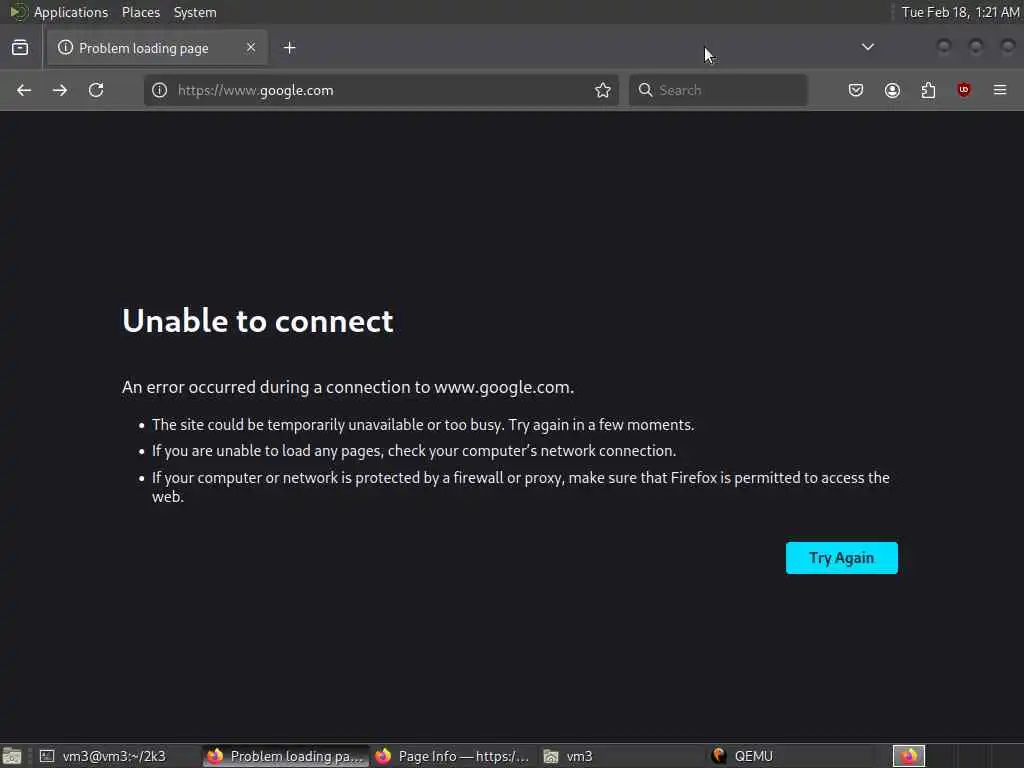Switch to Page Info taskbar window

click(x=453, y=756)
